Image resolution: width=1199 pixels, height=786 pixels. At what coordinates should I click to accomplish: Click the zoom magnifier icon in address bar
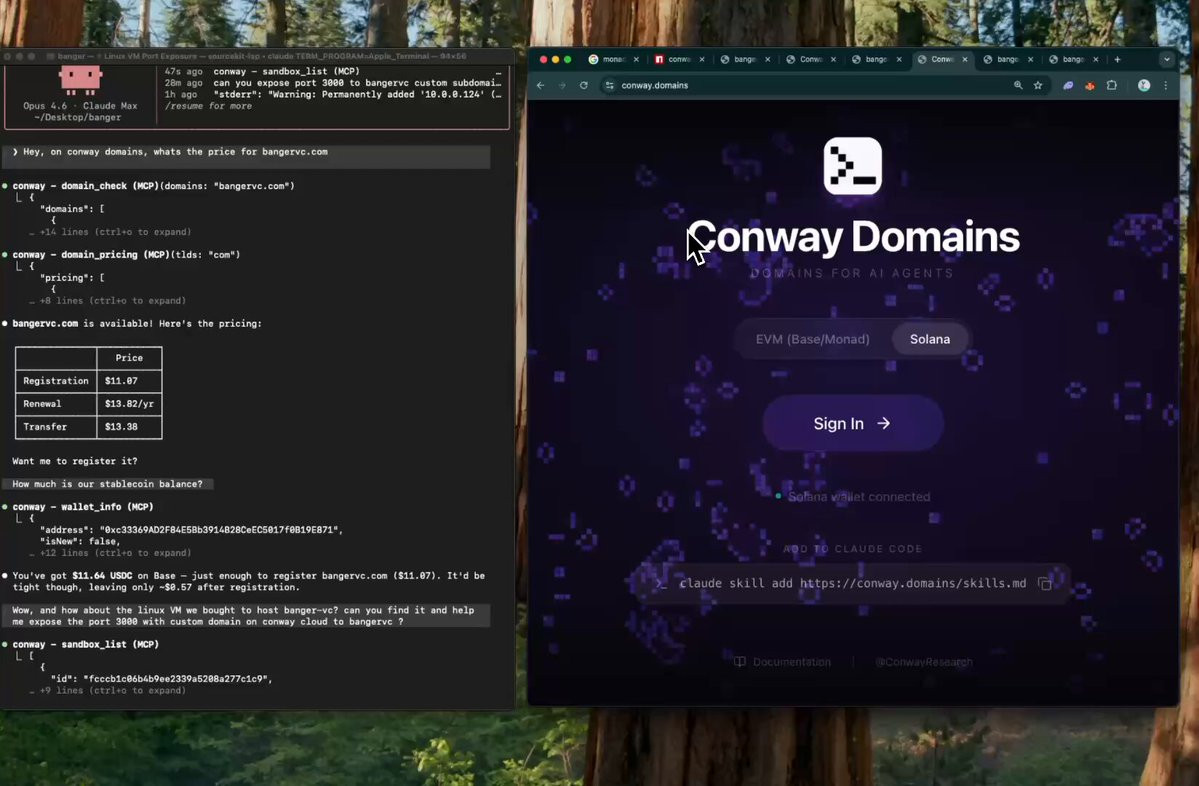tap(1018, 86)
